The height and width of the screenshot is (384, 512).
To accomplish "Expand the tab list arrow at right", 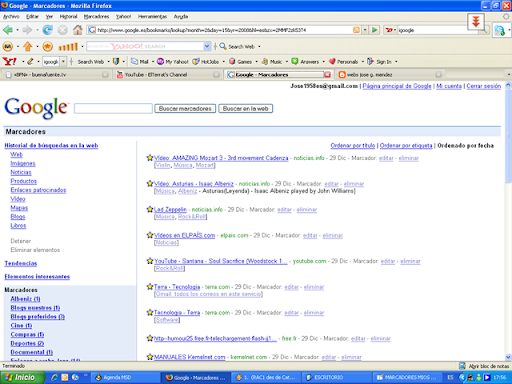I will click(x=509, y=74).
